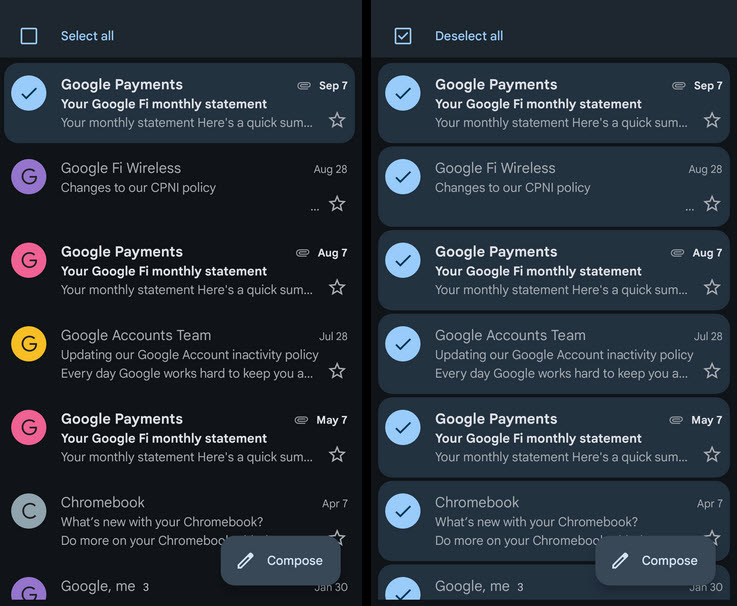Image resolution: width=737 pixels, height=606 pixels.
Task: Click Compose button in Select all panel
Action: pos(281,560)
